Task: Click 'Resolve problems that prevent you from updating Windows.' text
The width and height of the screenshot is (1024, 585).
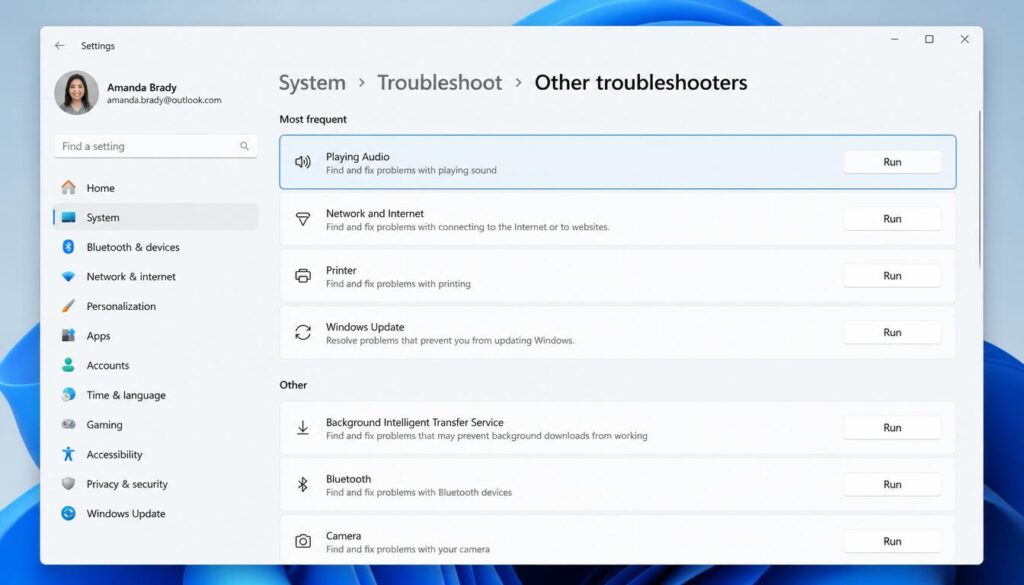Action: [450, 341]
